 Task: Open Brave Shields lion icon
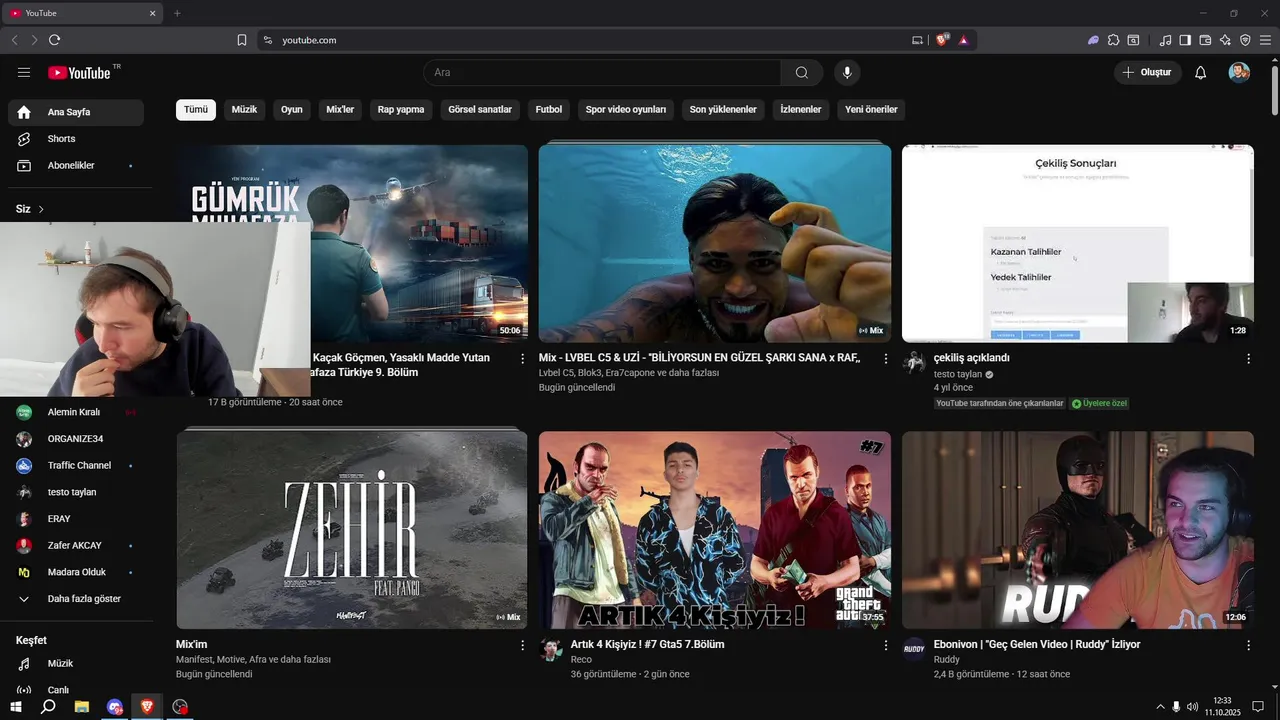point(942,40)
